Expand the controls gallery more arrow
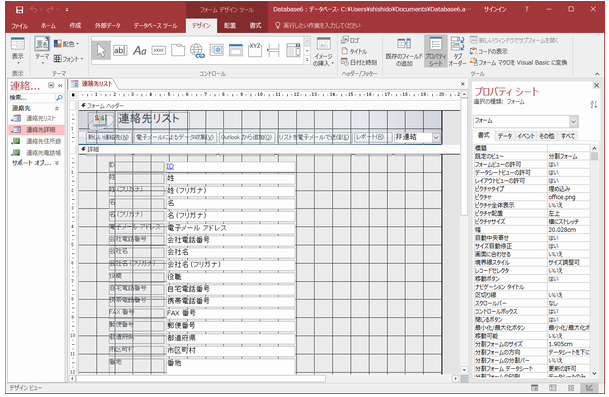The image size is (609, 397). click(307, 61)
